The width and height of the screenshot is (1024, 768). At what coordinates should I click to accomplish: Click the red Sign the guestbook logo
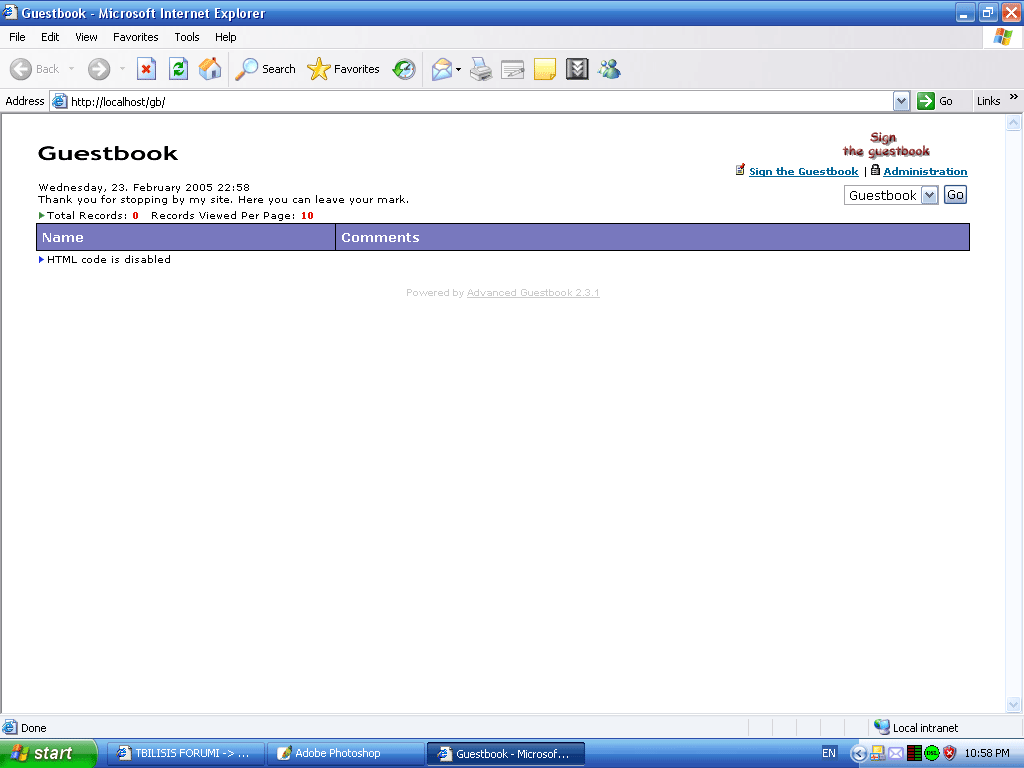pos(886,144)
